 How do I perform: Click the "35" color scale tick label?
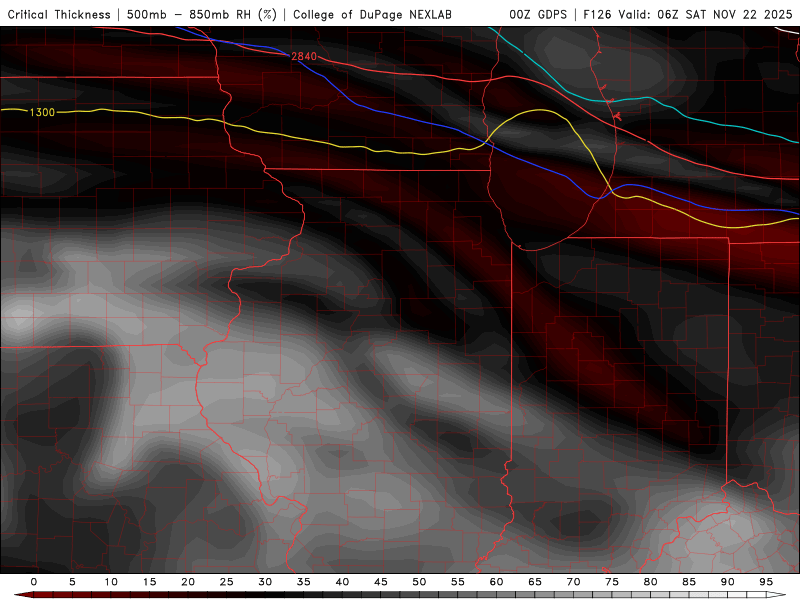click(304, 582)
